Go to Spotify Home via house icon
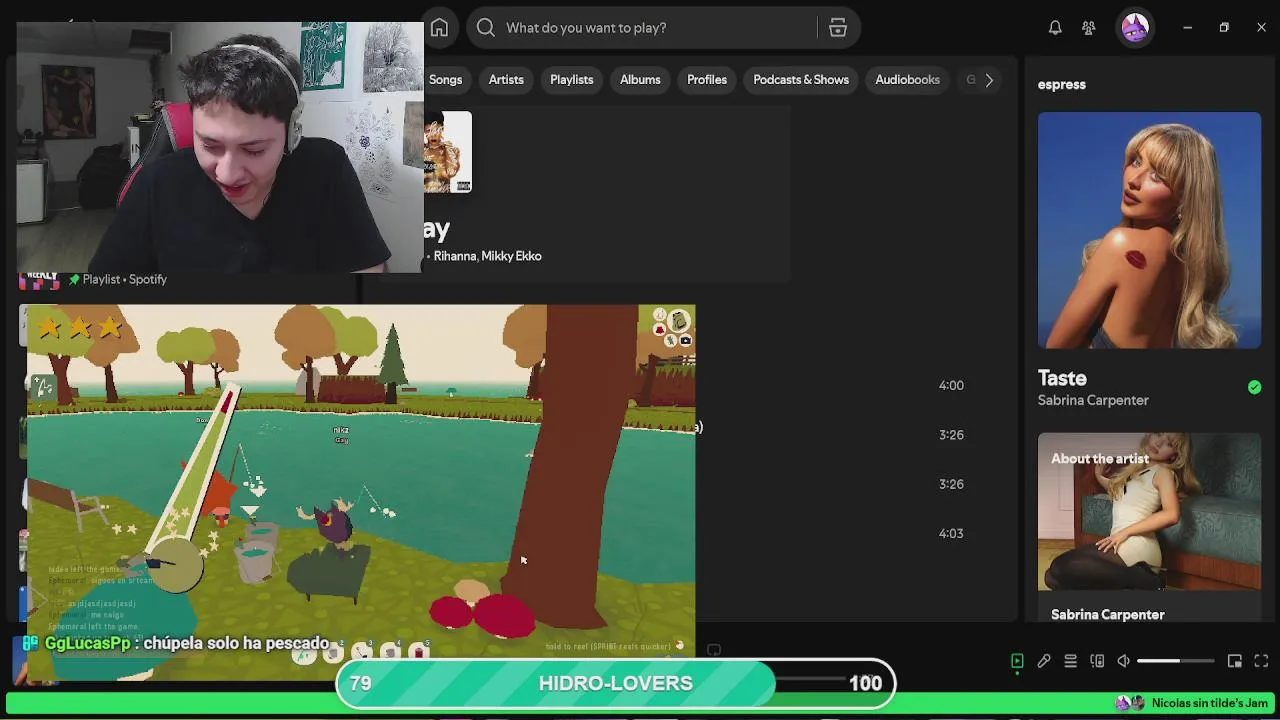The width and height of the screenshot is (1280, 720). click(x=439, y=28)
